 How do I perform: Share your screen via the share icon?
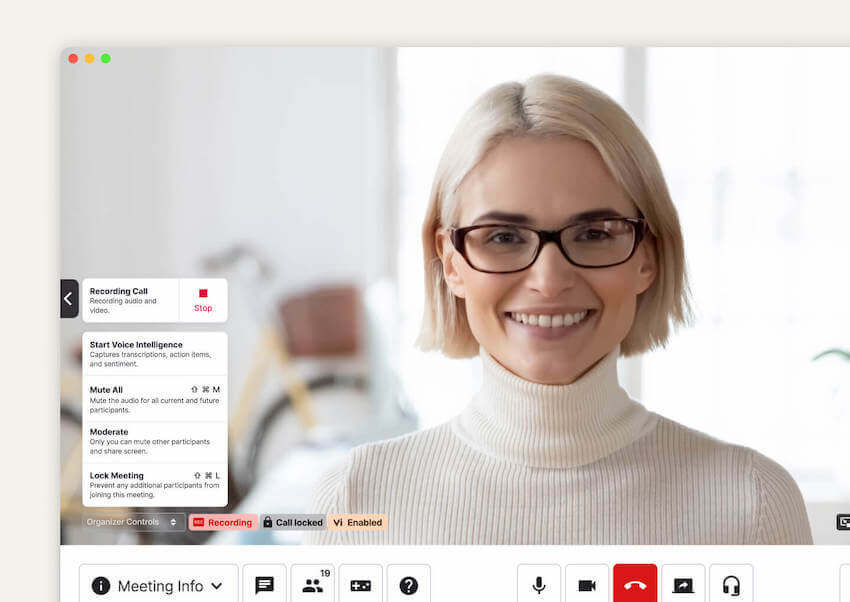coord(683,586)
